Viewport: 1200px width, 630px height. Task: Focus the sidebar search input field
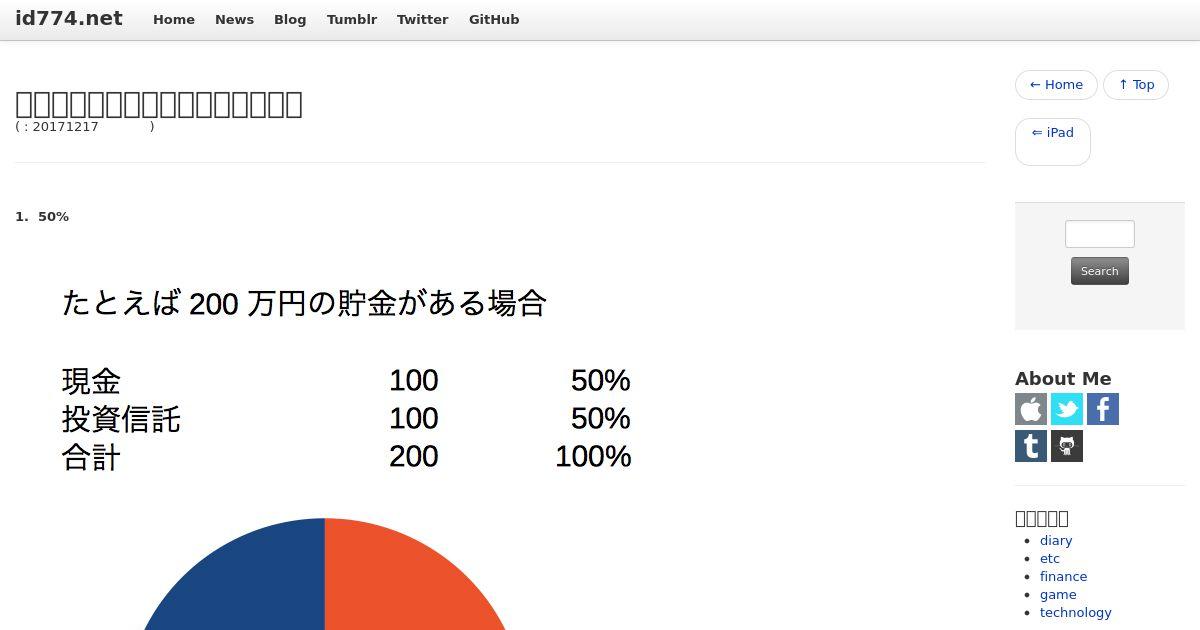coord(1099,234)
